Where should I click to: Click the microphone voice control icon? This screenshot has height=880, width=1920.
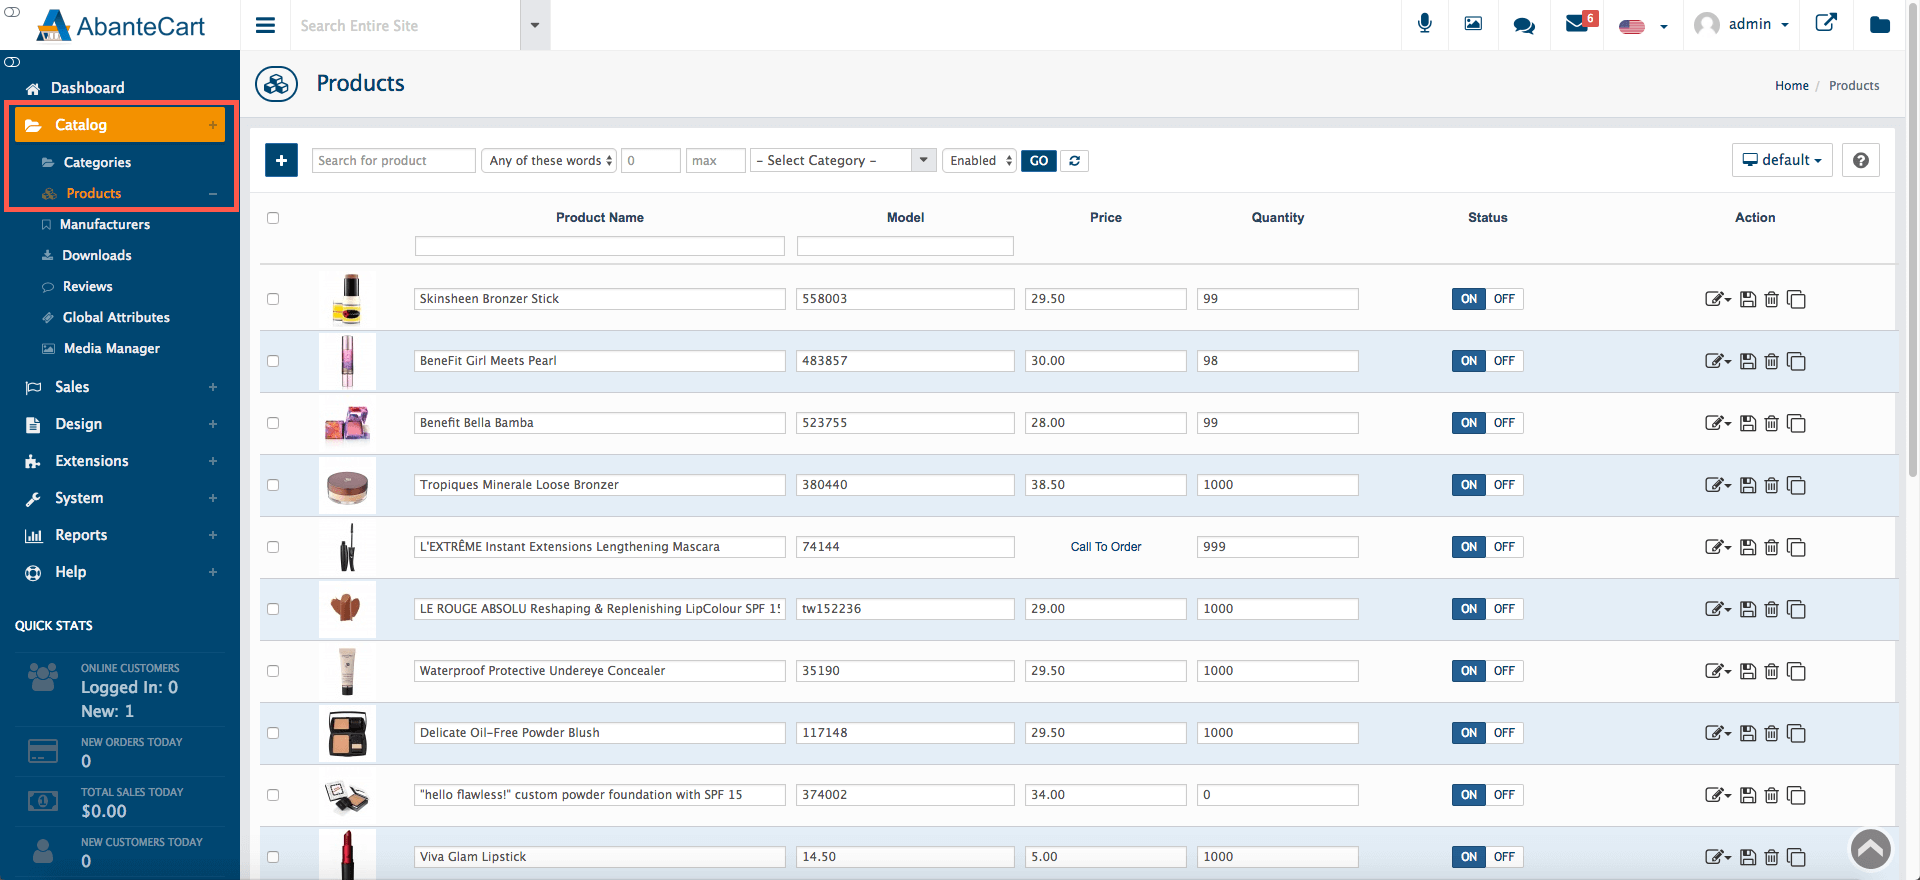1425,24
